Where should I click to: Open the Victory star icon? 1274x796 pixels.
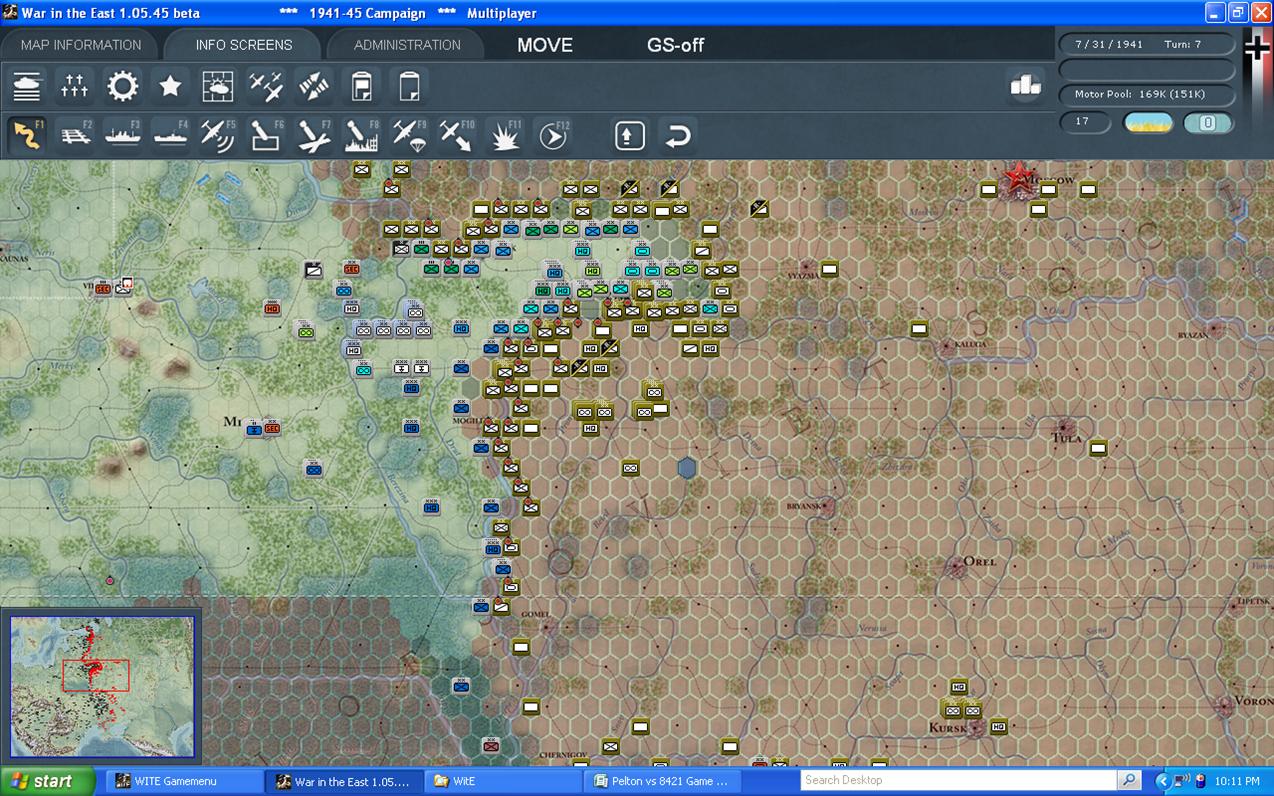coord(170,87)
